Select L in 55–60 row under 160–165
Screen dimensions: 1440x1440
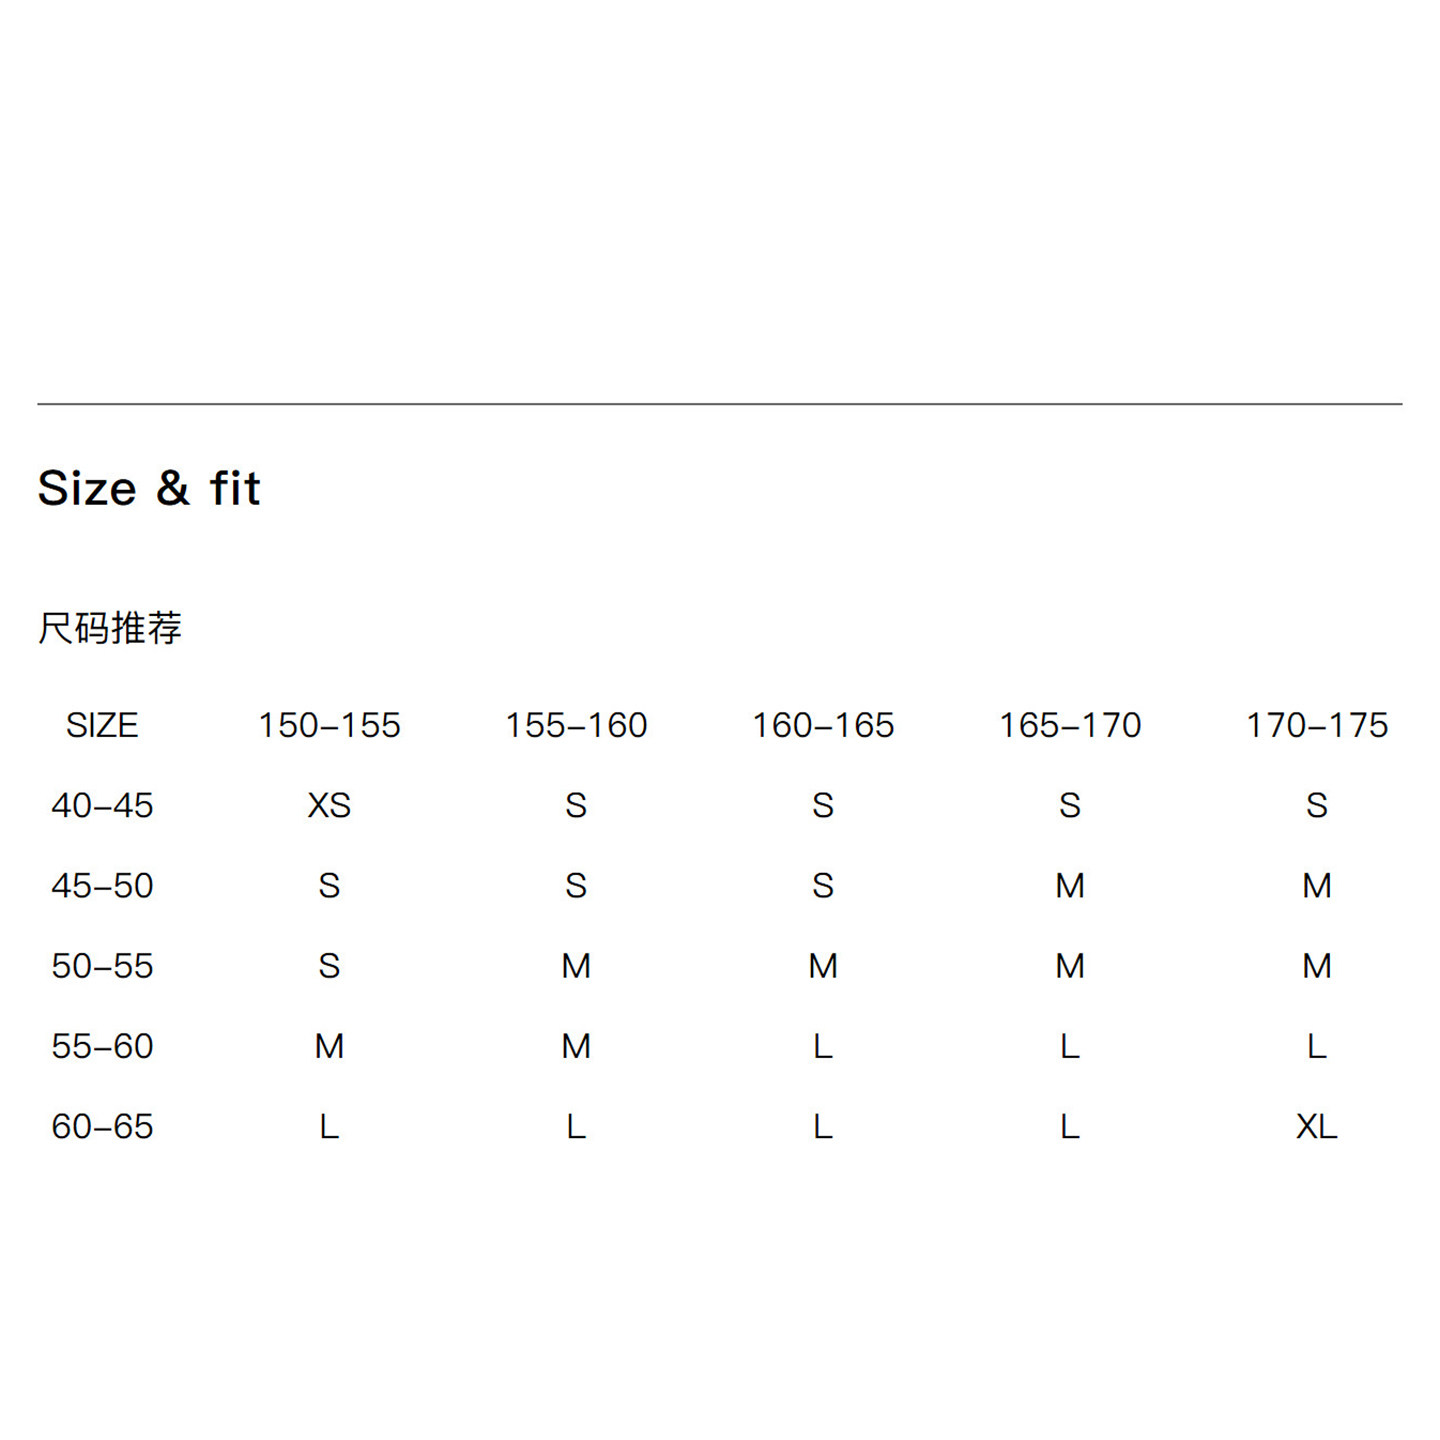click(x=823, y=1046)
